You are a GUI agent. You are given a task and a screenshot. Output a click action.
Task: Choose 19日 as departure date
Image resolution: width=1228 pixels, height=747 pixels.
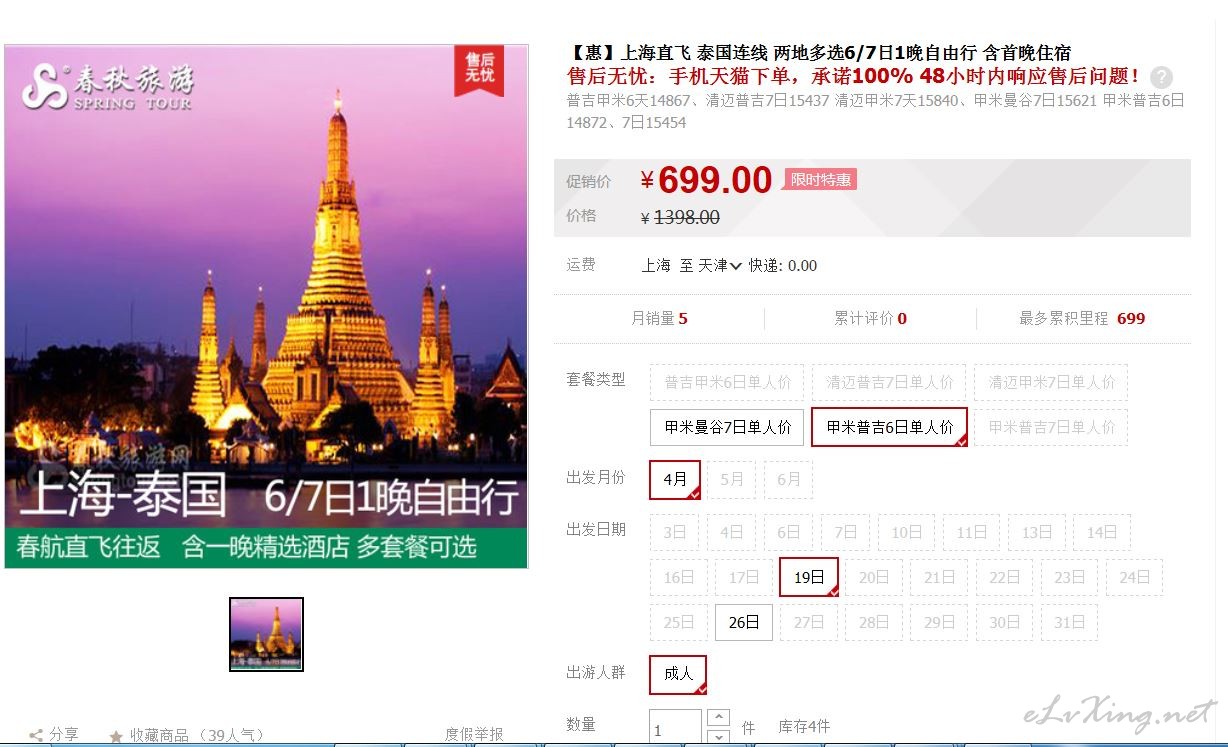[x=809, y=577]
